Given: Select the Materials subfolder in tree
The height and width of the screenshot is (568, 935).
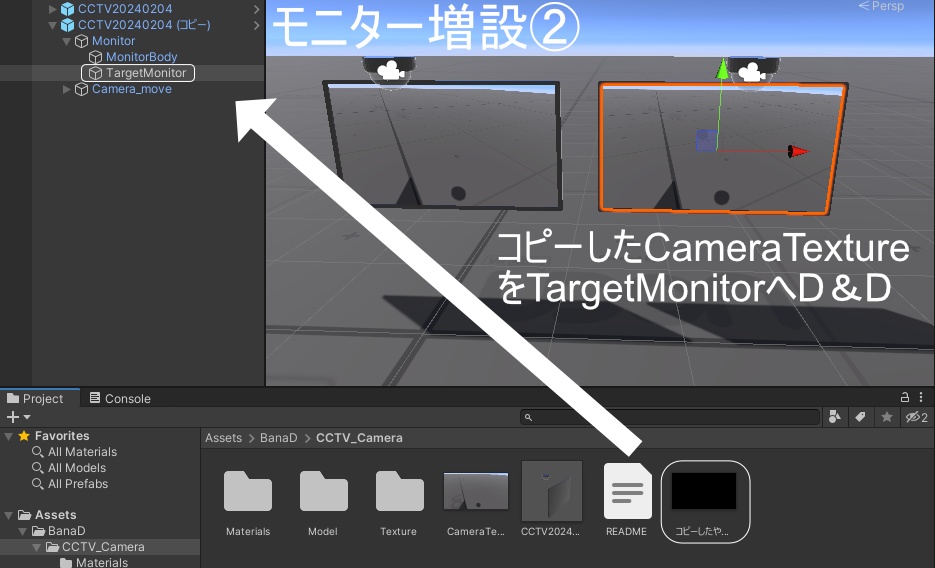Looking at the screenshot, I should click(x=101, y=562).
